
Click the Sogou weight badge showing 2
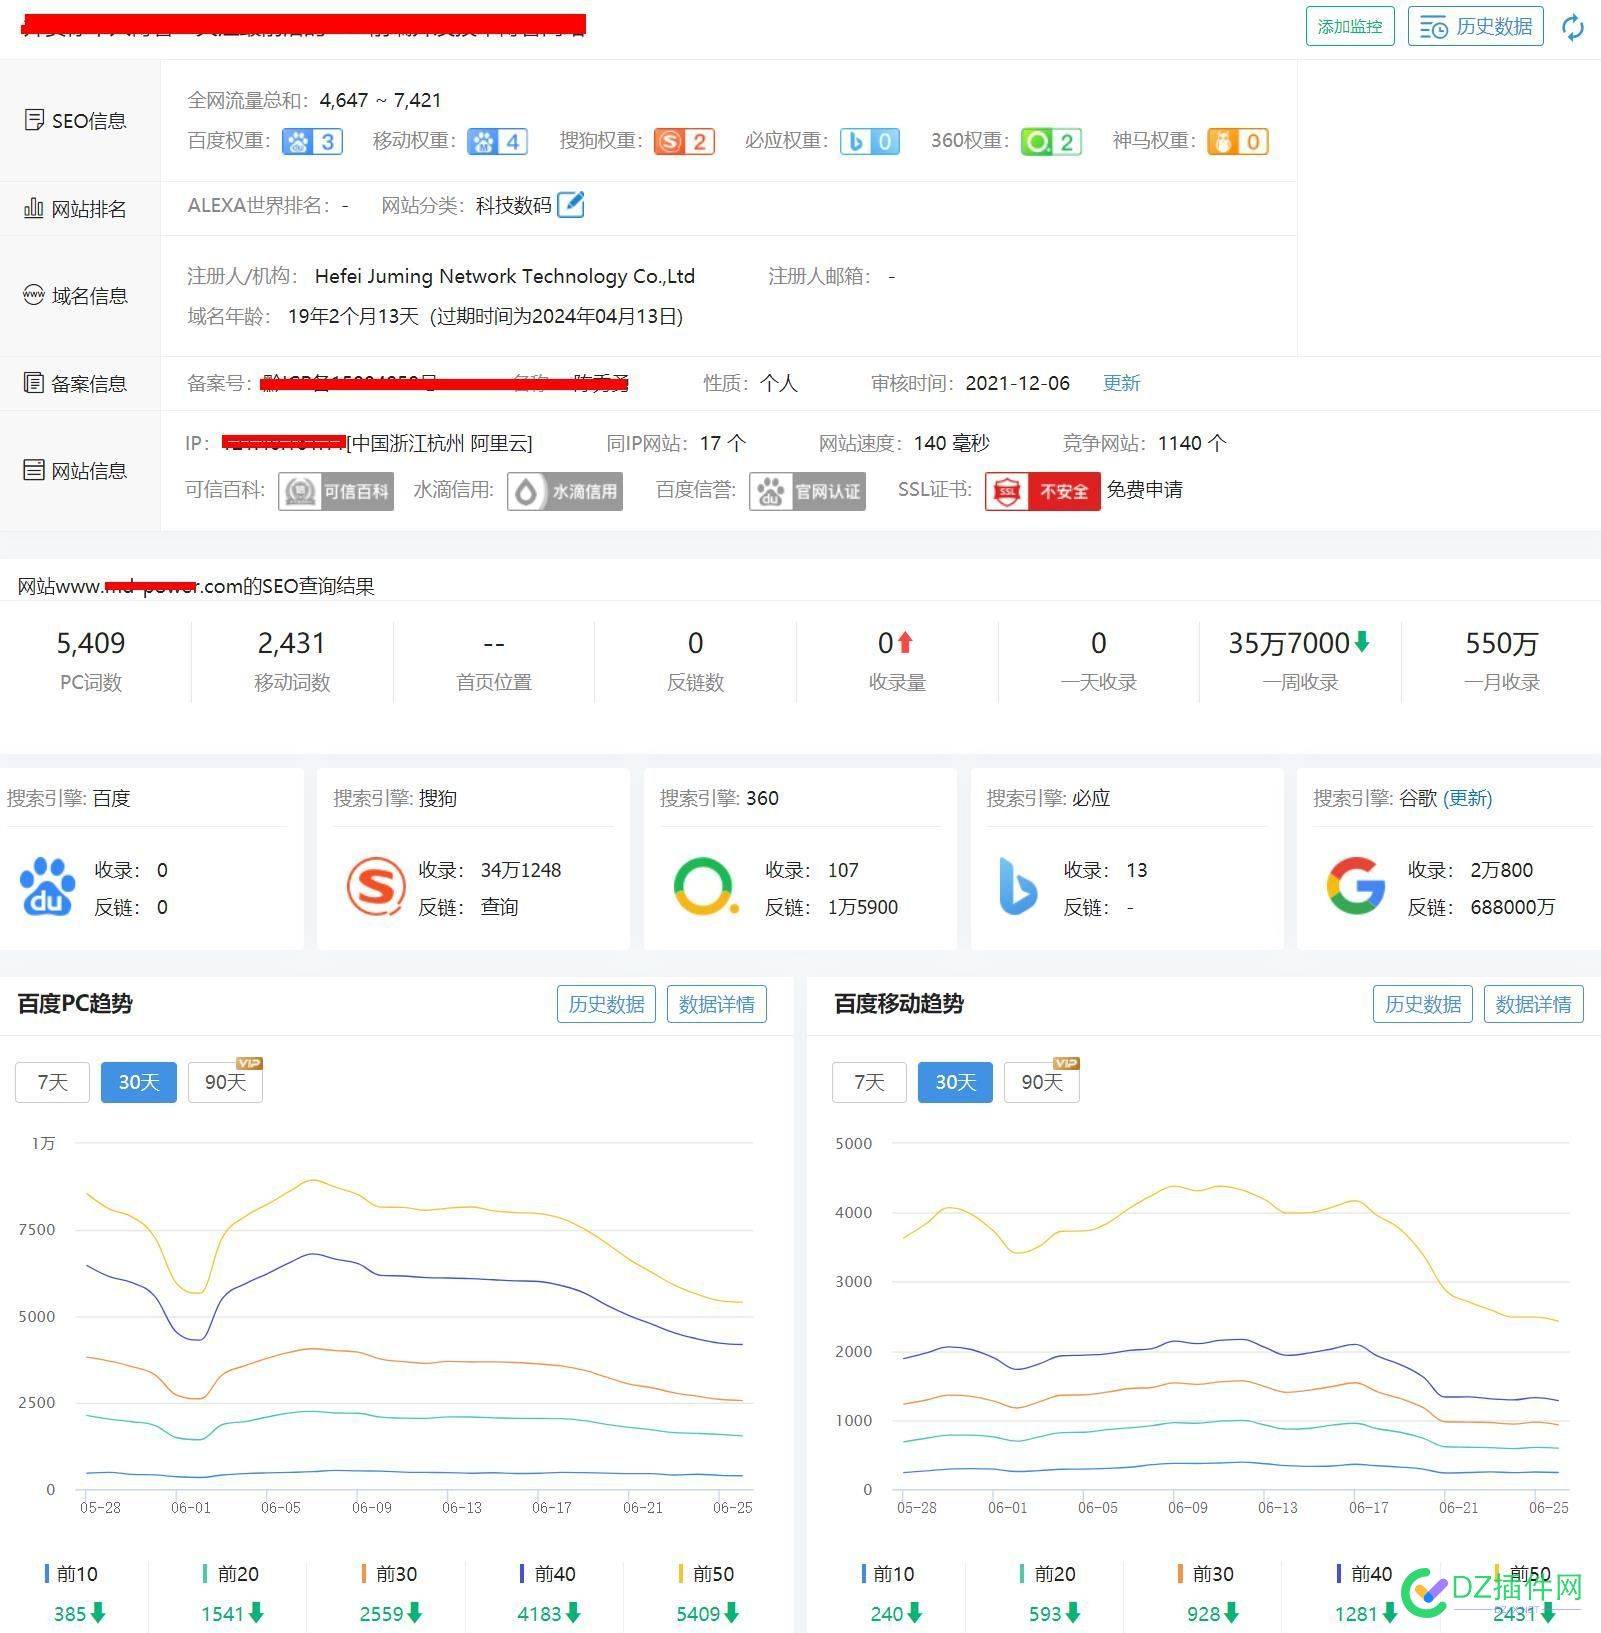point(684,142)
